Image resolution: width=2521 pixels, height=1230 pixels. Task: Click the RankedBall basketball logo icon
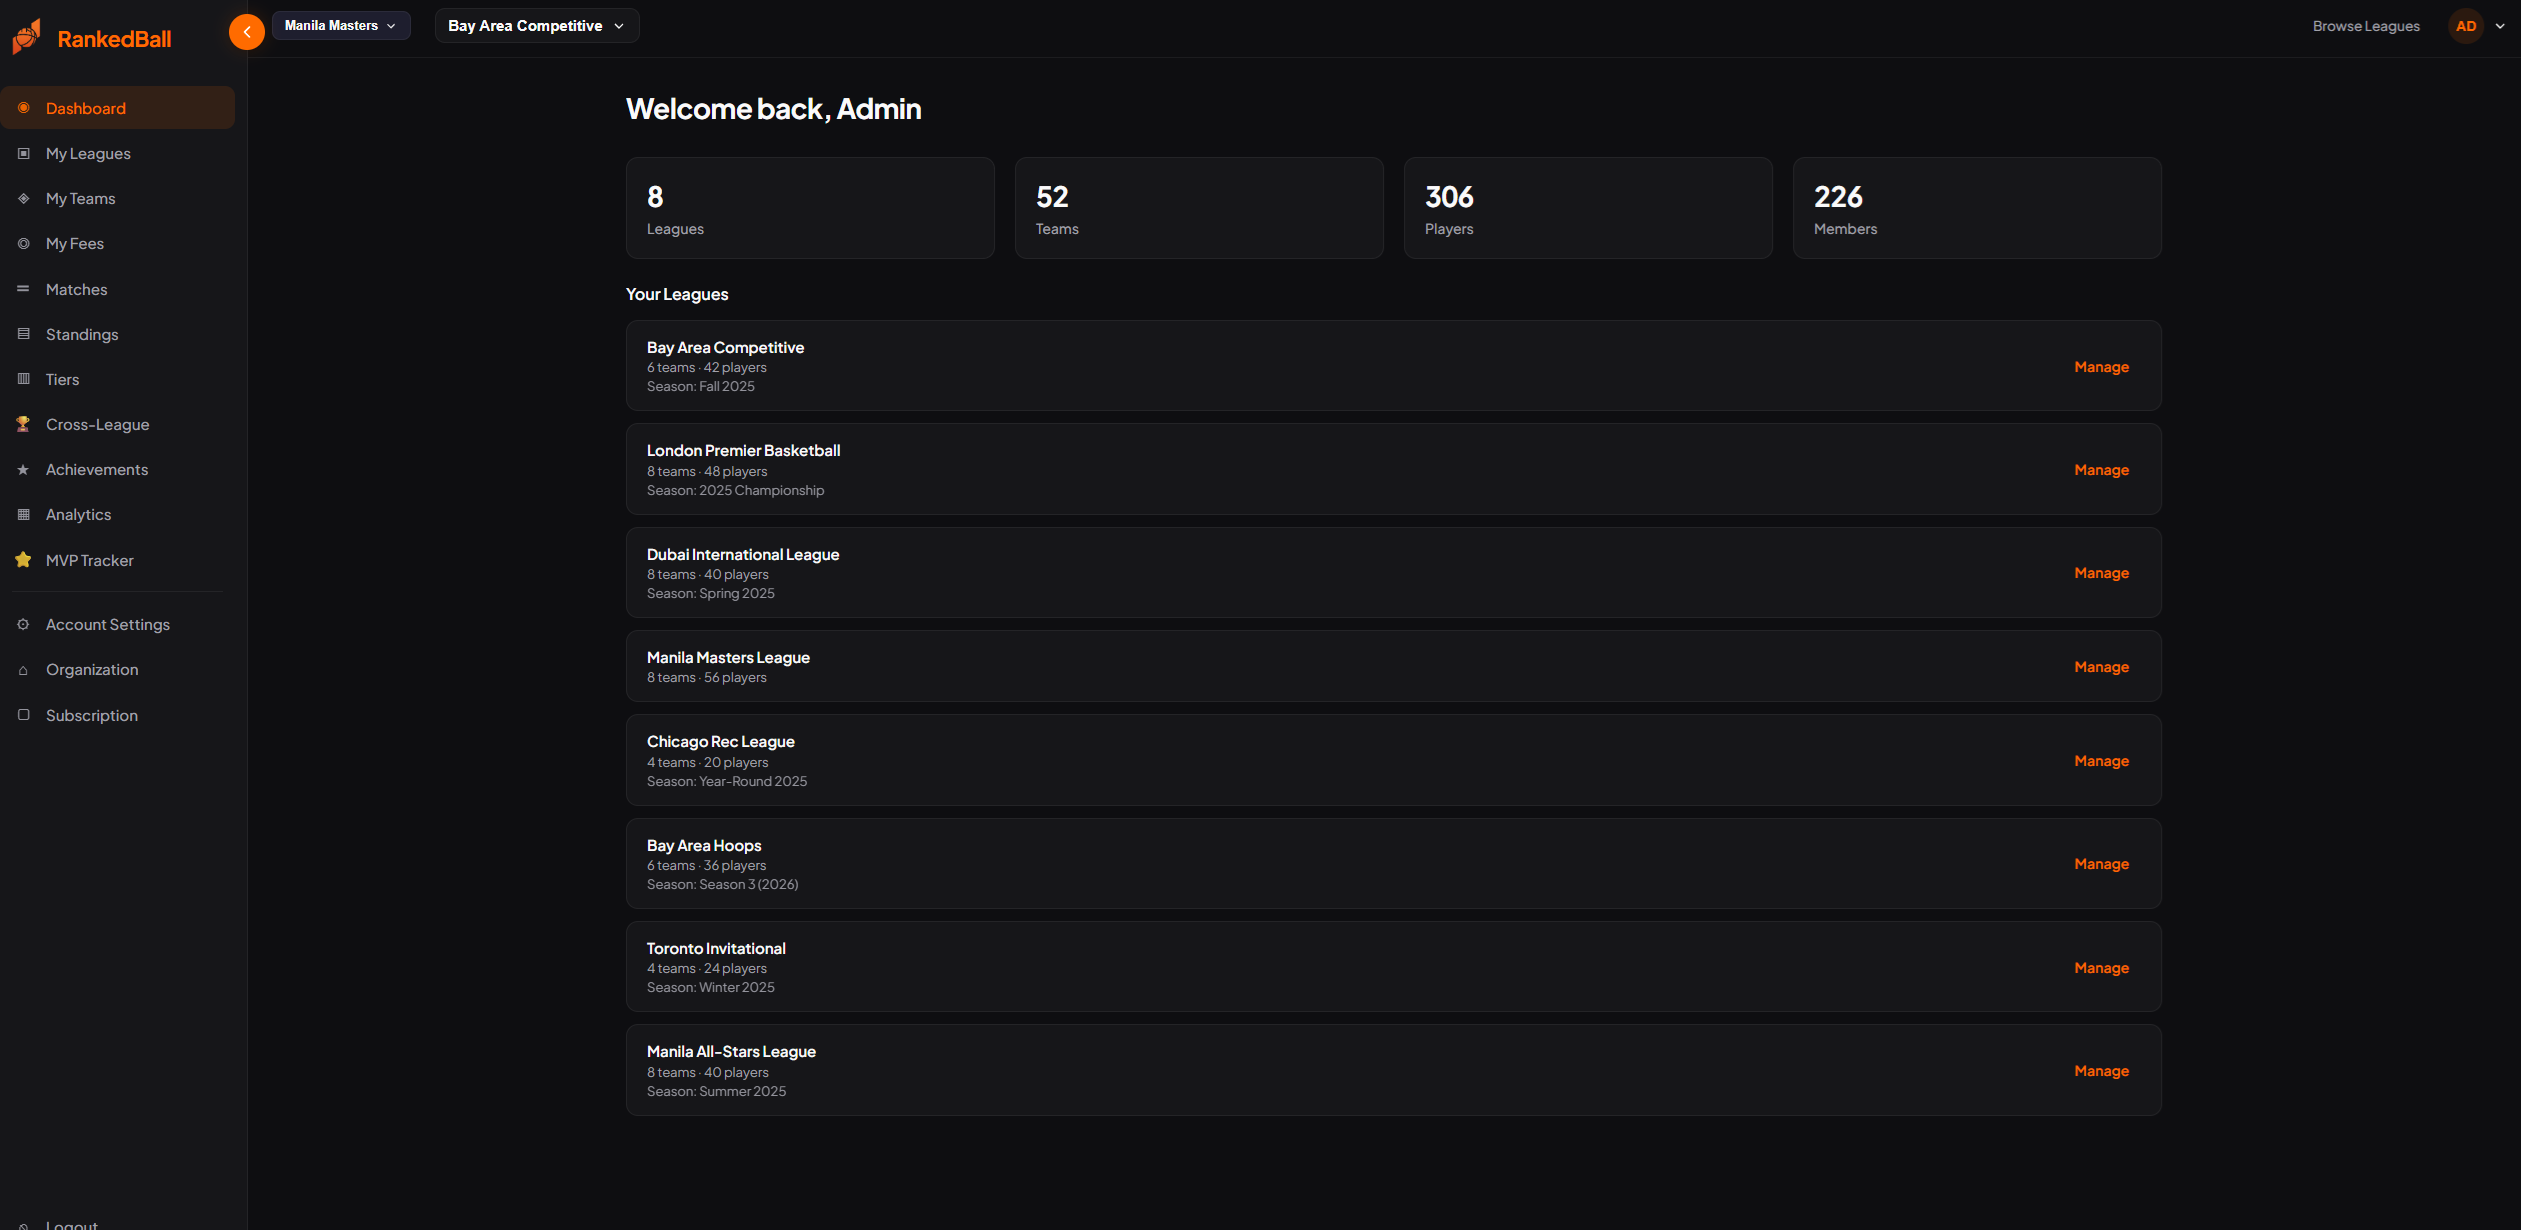pos(27,38)
